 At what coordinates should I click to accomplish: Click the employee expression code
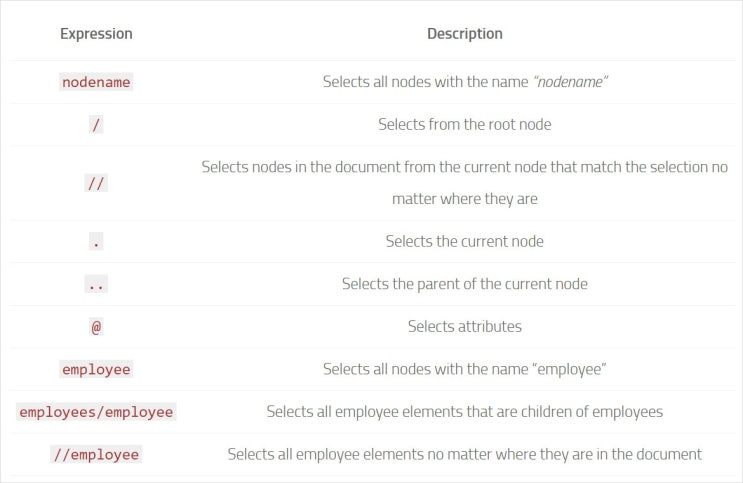coord(96,369)
